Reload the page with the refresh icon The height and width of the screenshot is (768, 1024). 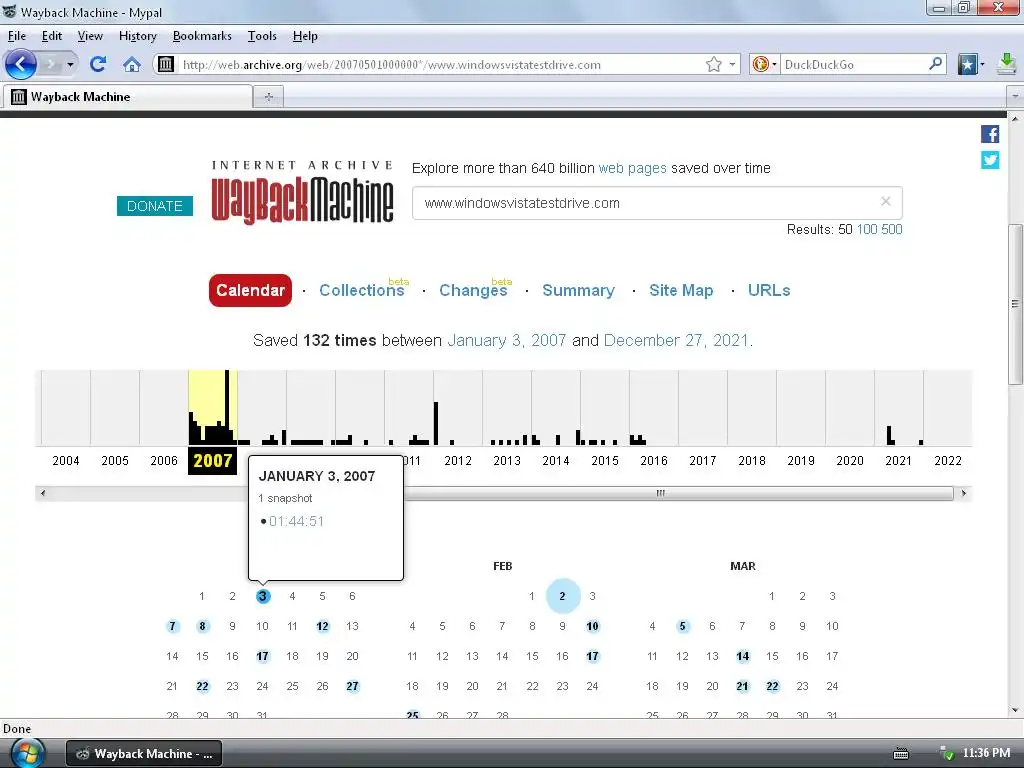click(98, 64)
